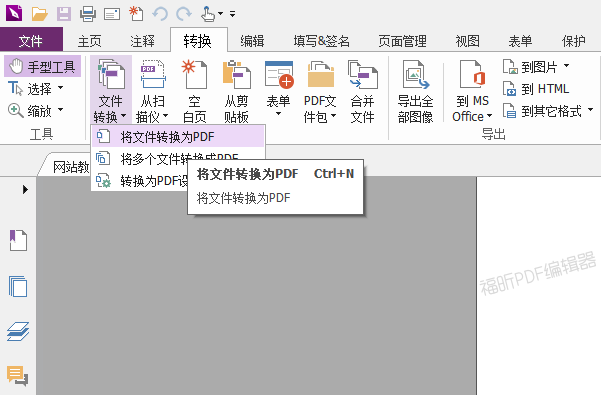Open the comments panel icon
Screen dimensions: 601x395
(x=18, y=375)
